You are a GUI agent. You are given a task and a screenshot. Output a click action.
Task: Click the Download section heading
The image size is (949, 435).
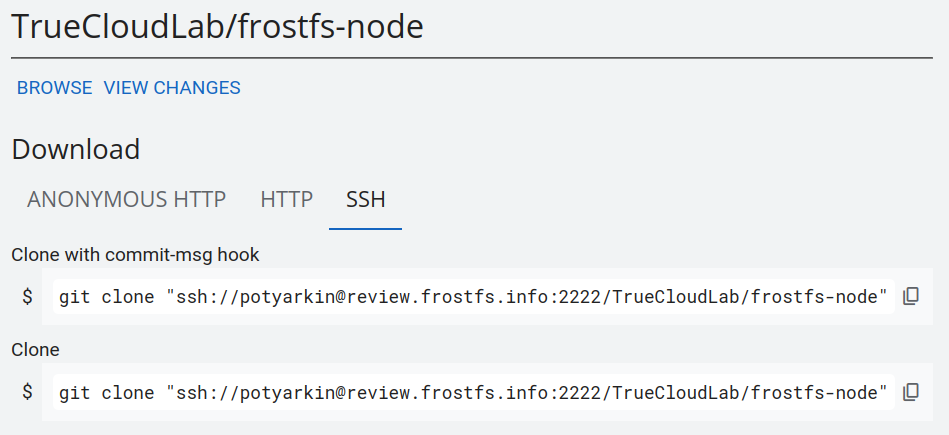click(x=76, y=150)
